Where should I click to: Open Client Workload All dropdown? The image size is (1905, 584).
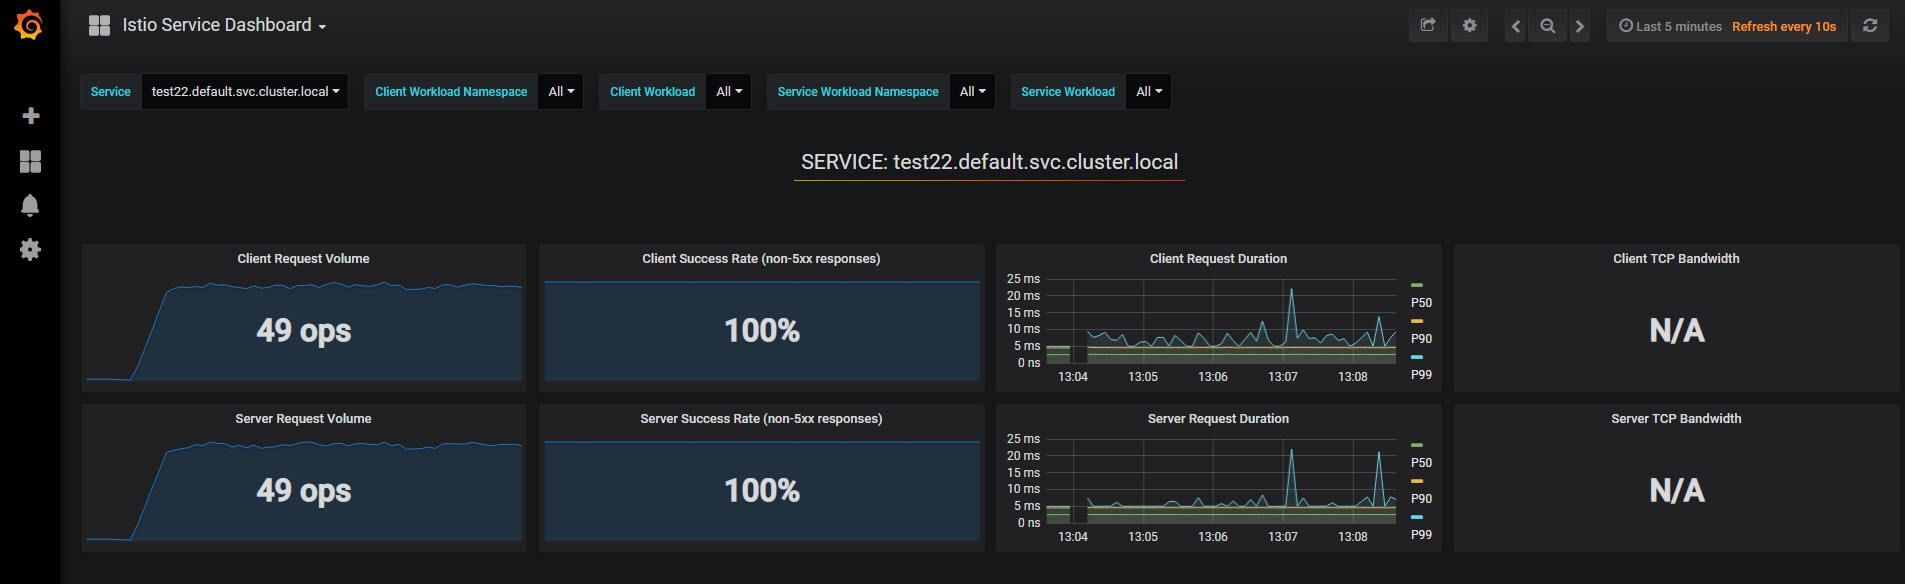coord(729,91)
